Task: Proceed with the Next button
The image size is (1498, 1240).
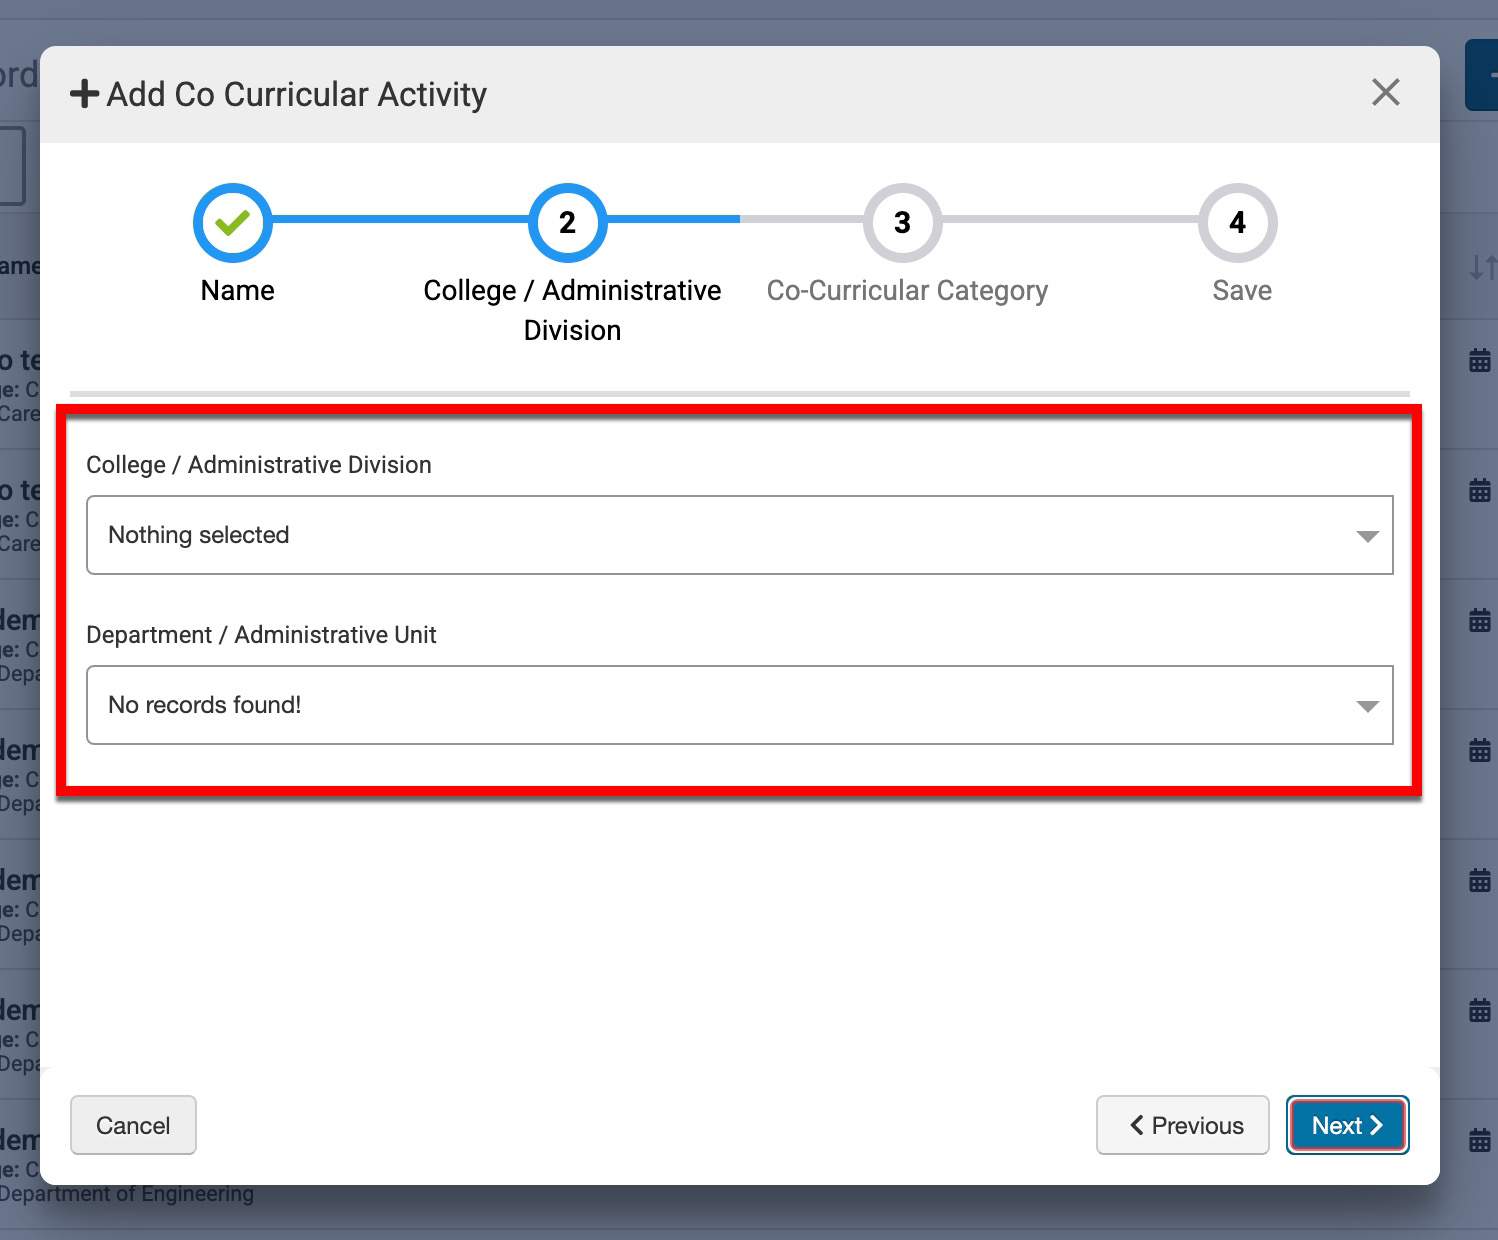Action: click(1347, 1125)
